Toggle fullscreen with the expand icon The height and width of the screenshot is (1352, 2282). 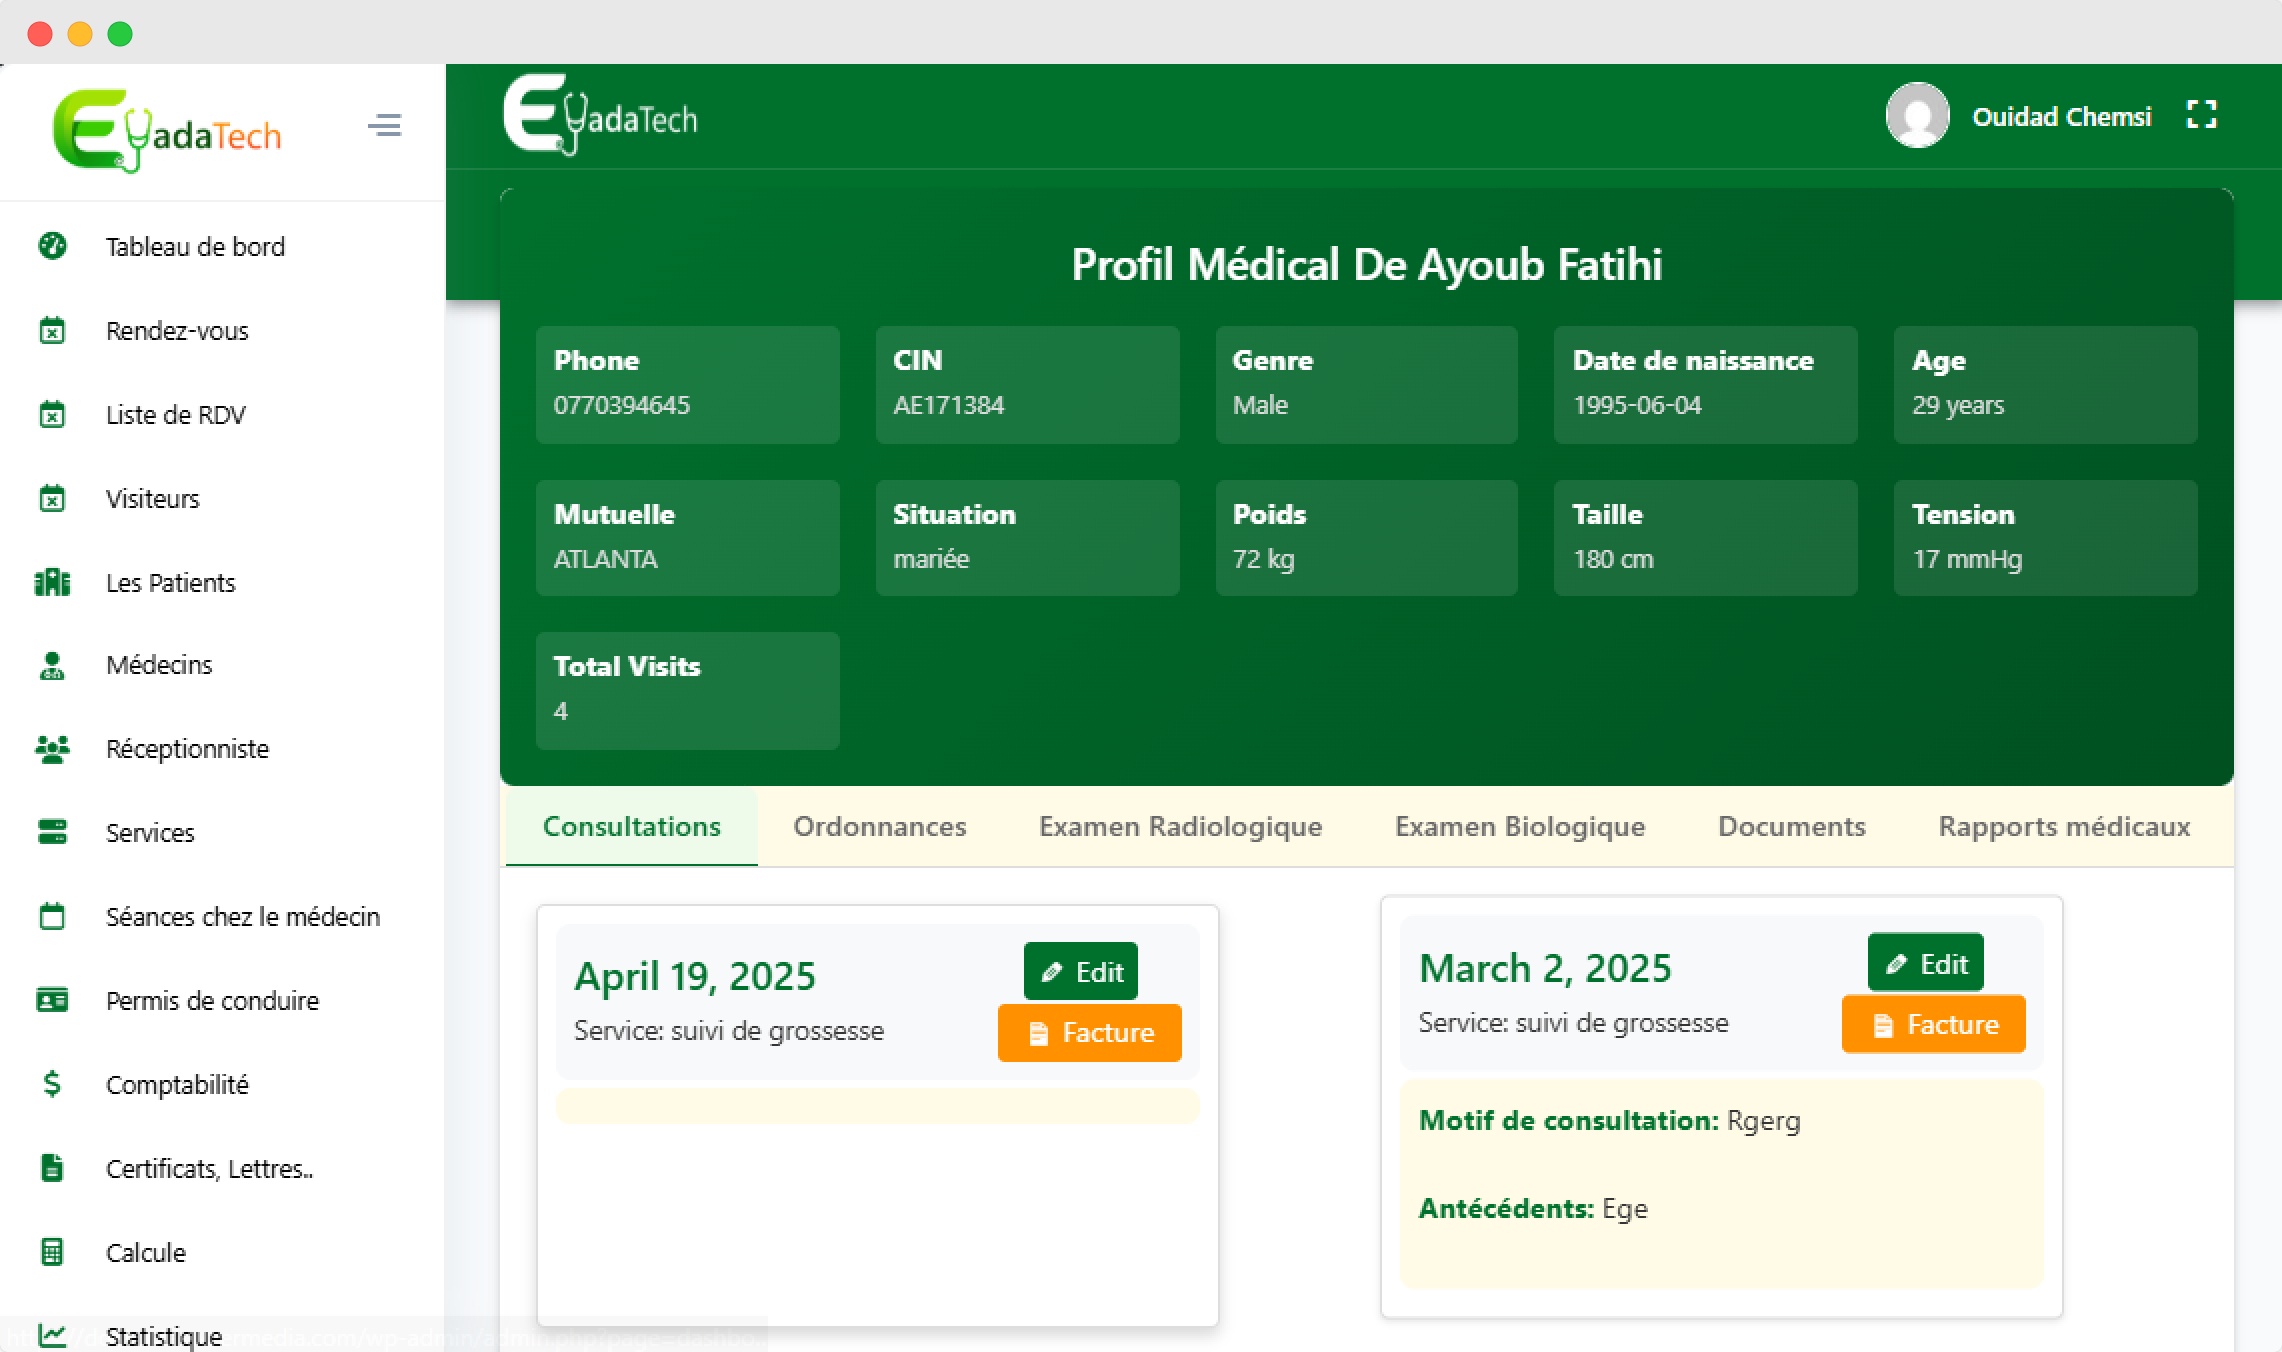click(2201, 115)
